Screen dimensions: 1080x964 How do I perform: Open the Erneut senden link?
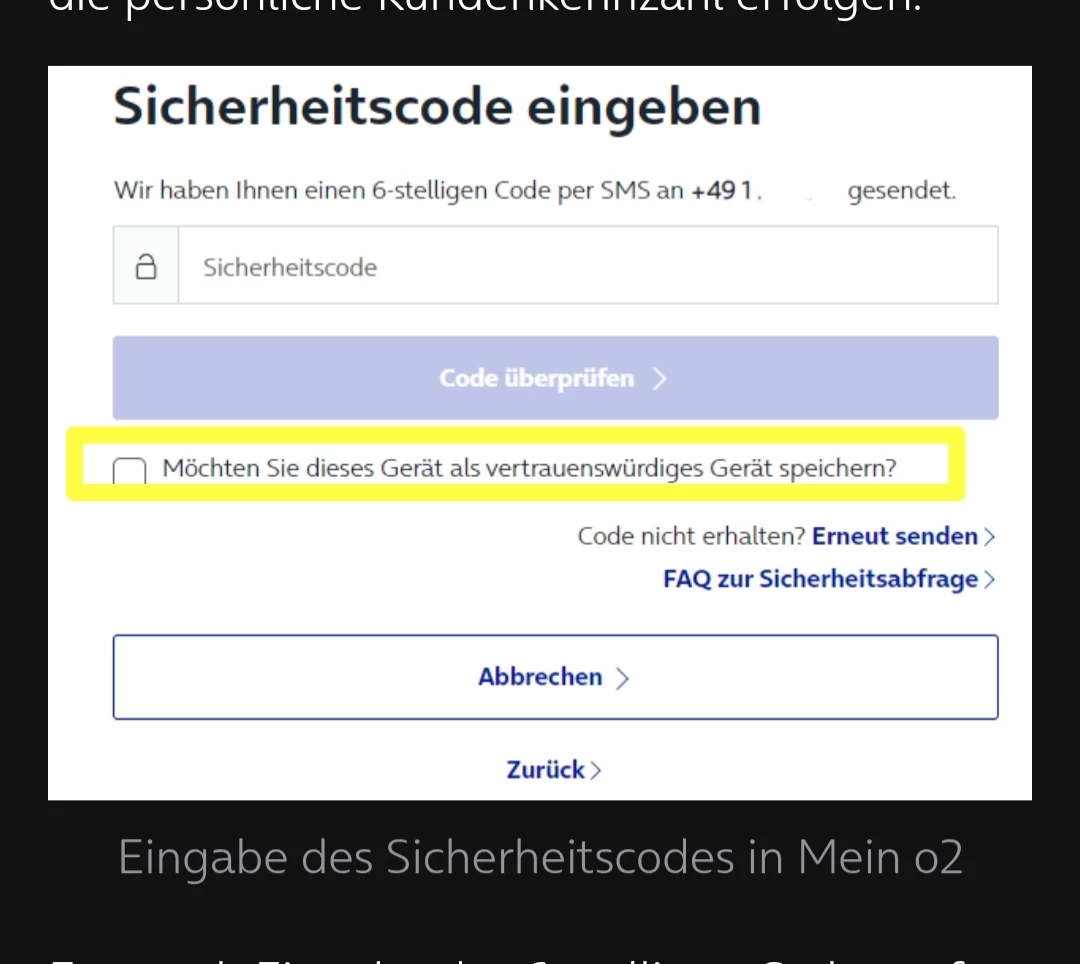[895, 536]
